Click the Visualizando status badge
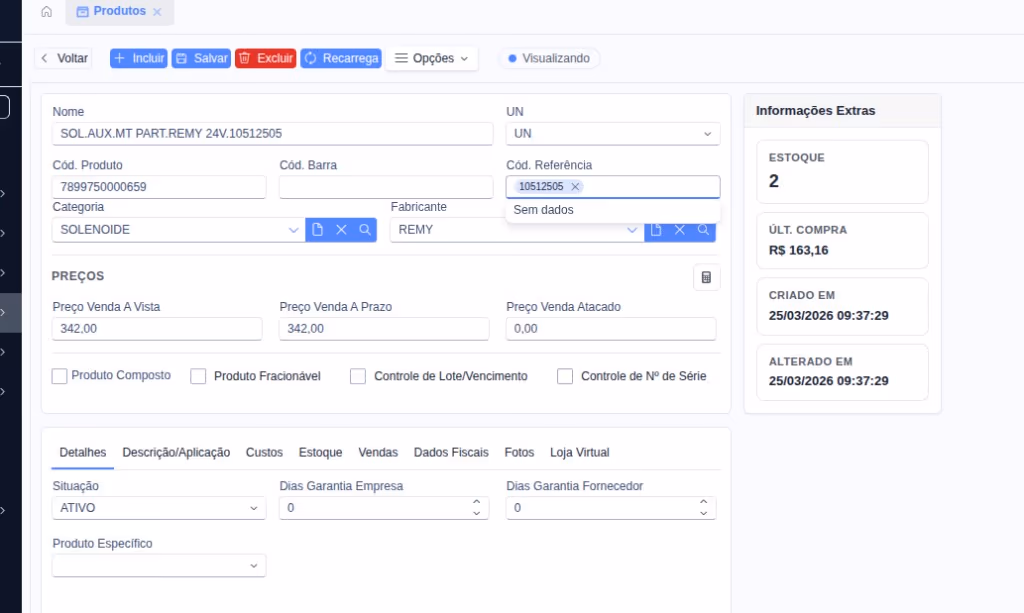The width and height of the screenshot is (1024, 613). click(549, 58)
